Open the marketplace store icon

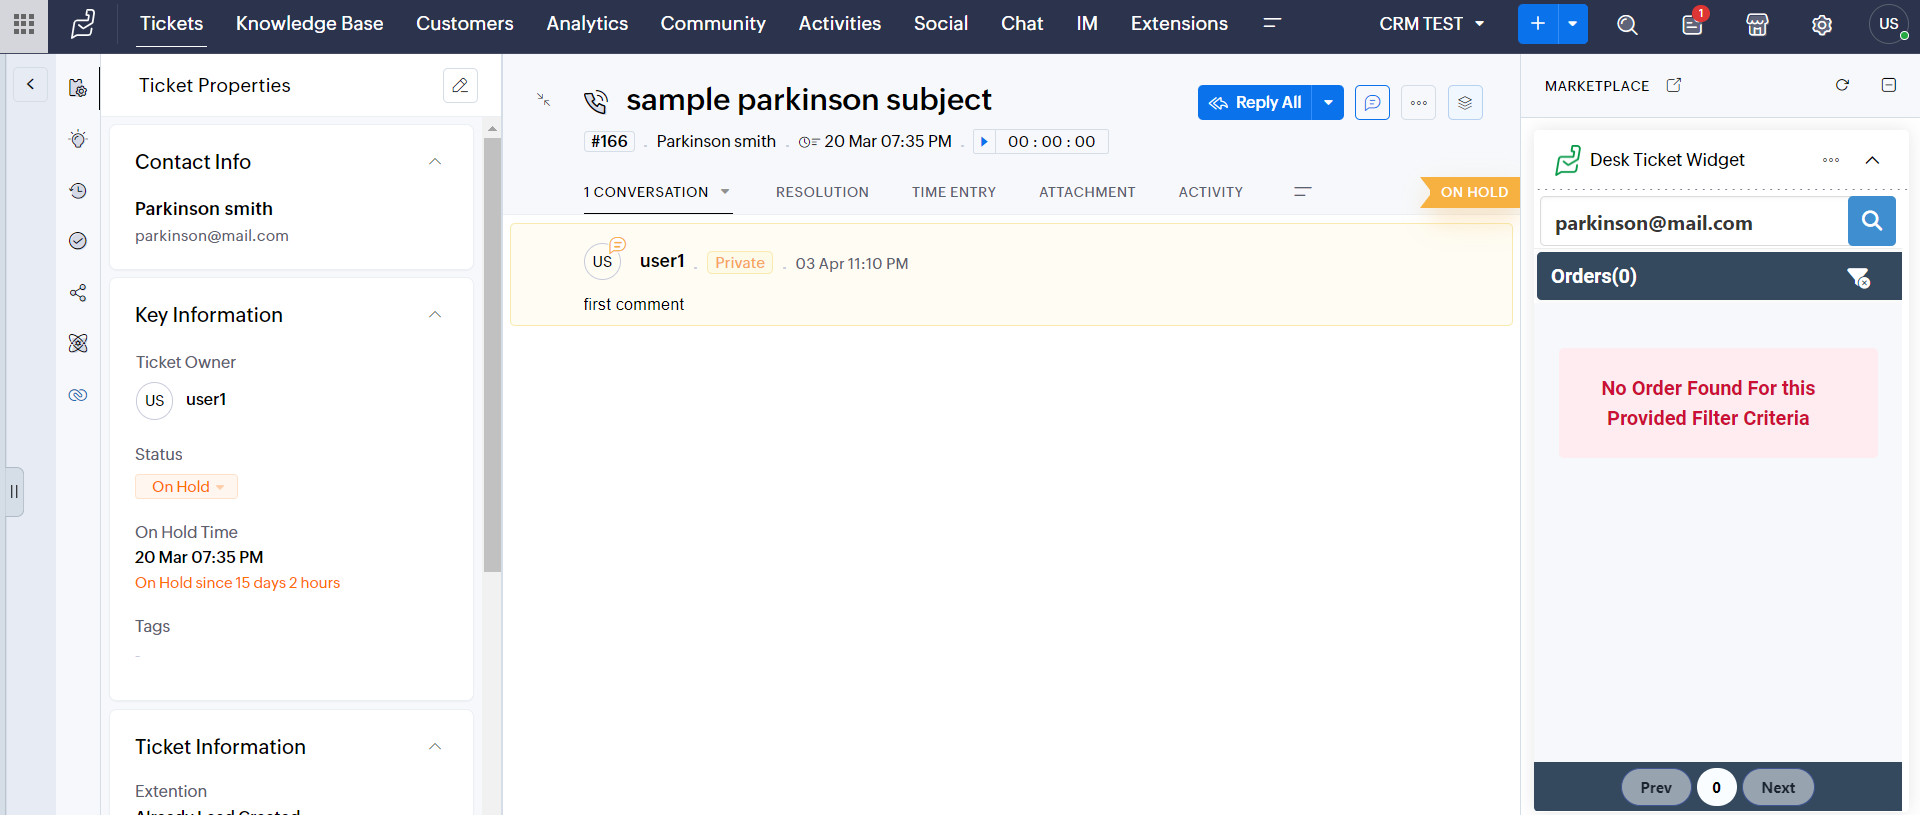[1757, 25]
